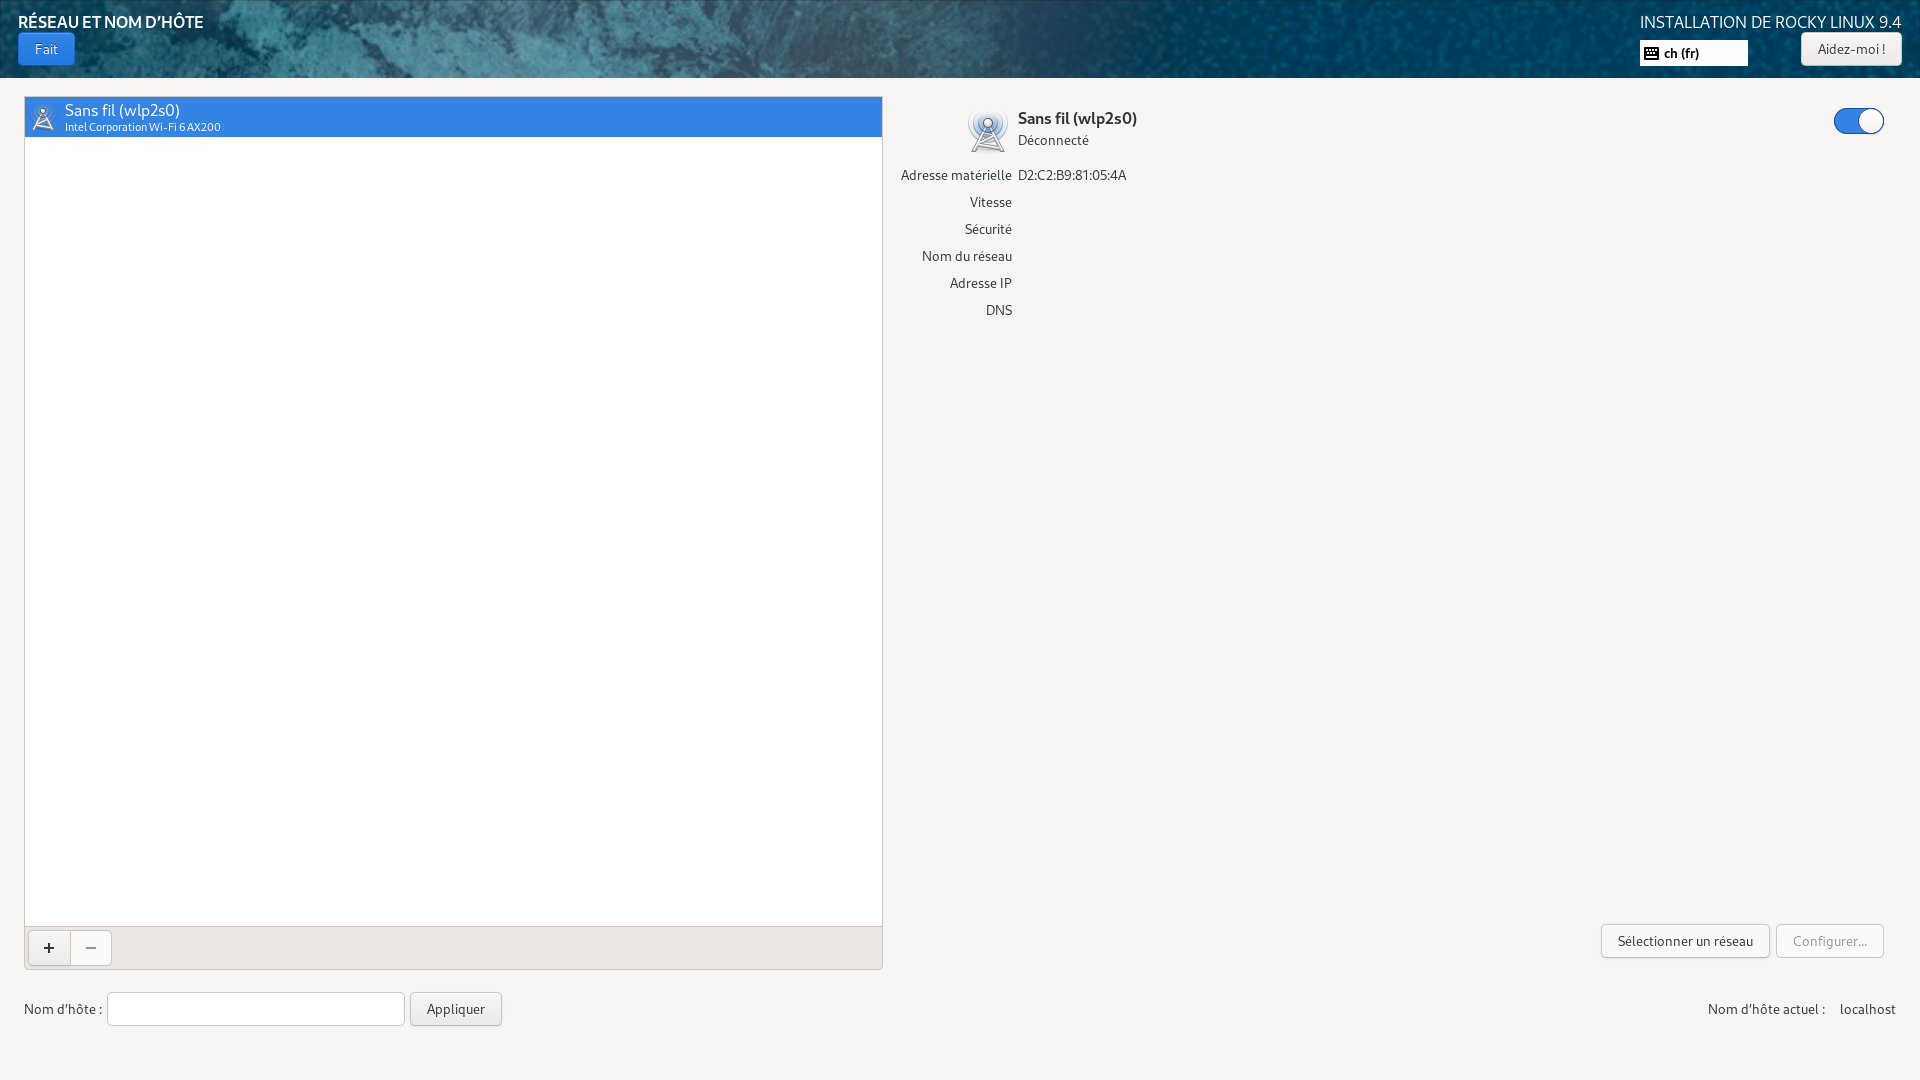
Task: Click the Fait button to finish
Action: pyautogui.click(x=46, y=48)
